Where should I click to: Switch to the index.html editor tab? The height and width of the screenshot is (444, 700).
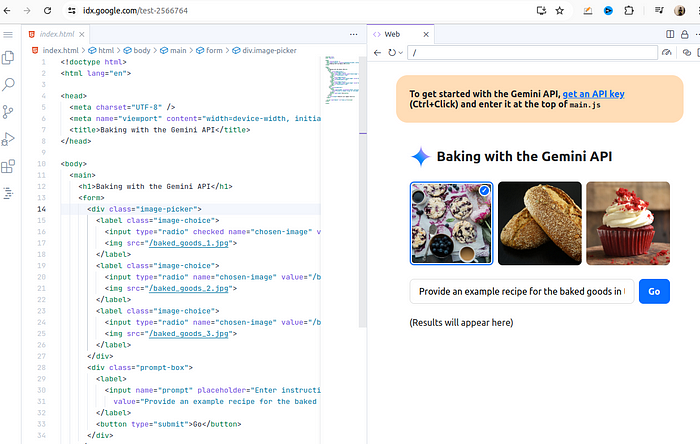[57, 34]
